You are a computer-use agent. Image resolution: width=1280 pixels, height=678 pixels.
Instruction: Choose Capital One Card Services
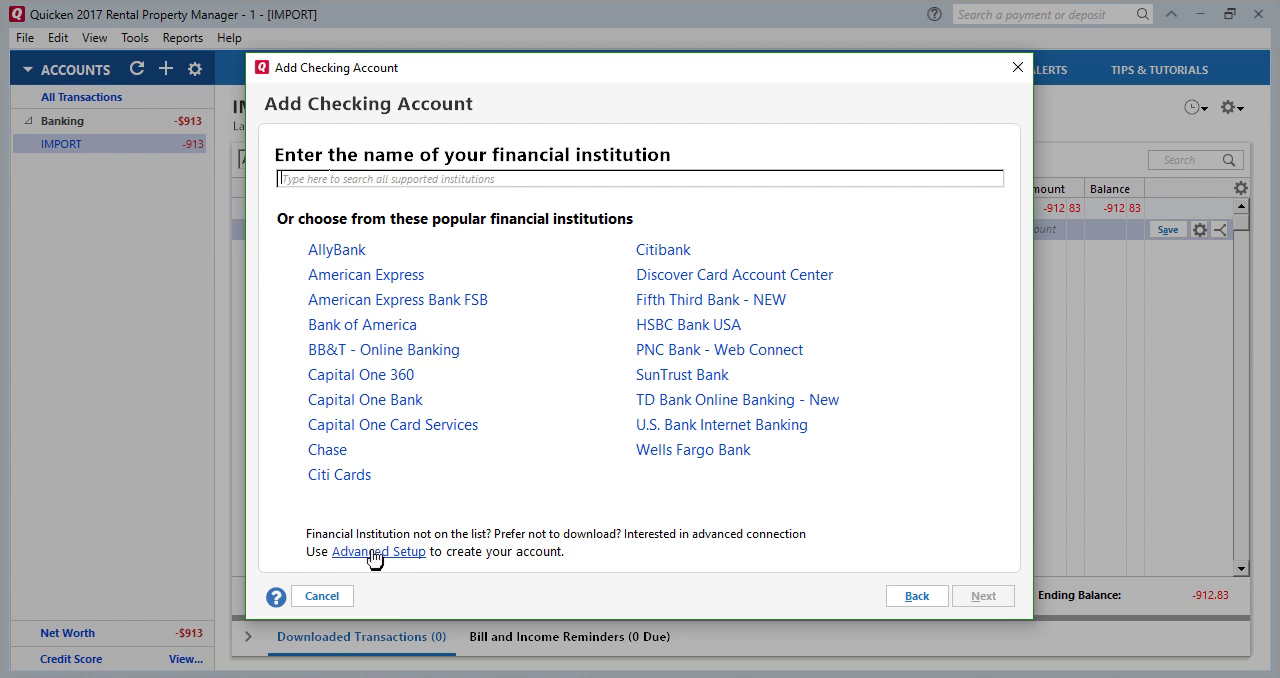click(x=393, y=425)
